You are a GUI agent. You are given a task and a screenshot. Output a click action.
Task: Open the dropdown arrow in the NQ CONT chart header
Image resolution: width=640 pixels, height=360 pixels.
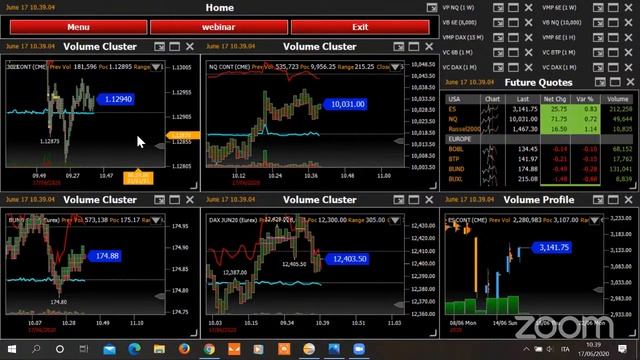coord(395,67)
